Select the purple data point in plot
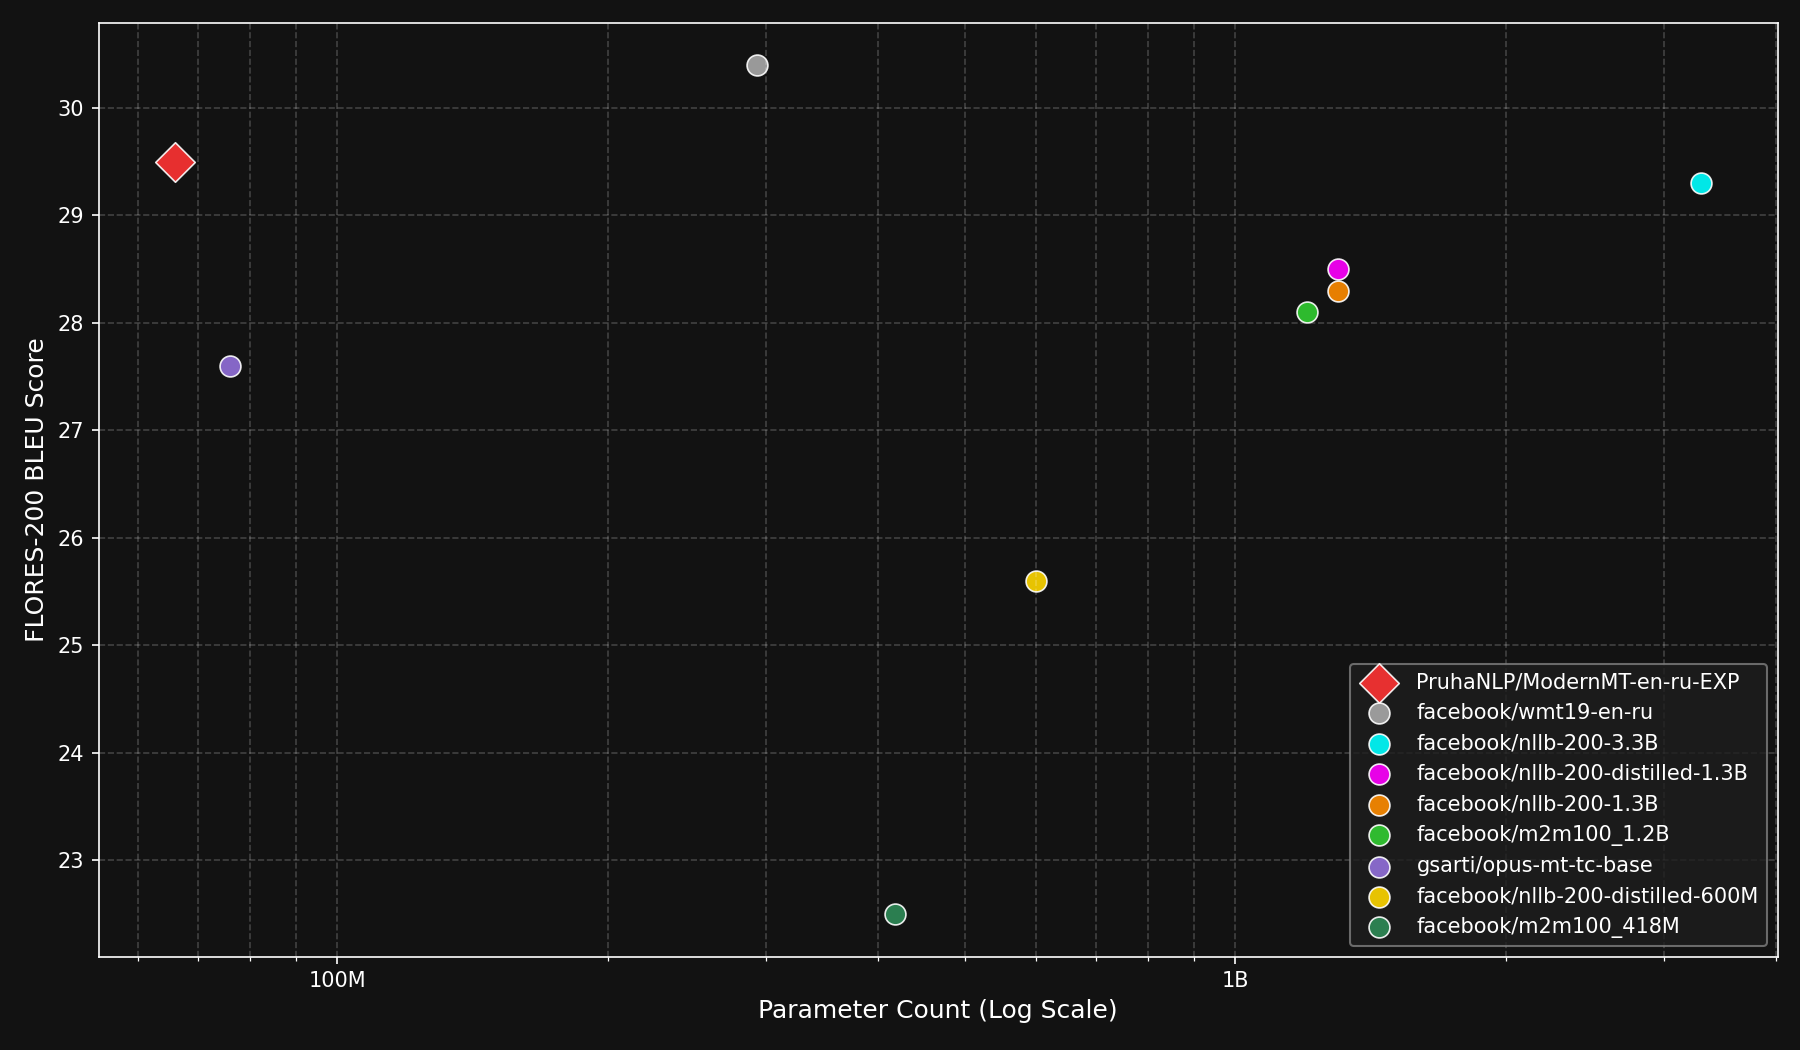The height and width of the screenshot is (1050, 1800). coord(230,367)
